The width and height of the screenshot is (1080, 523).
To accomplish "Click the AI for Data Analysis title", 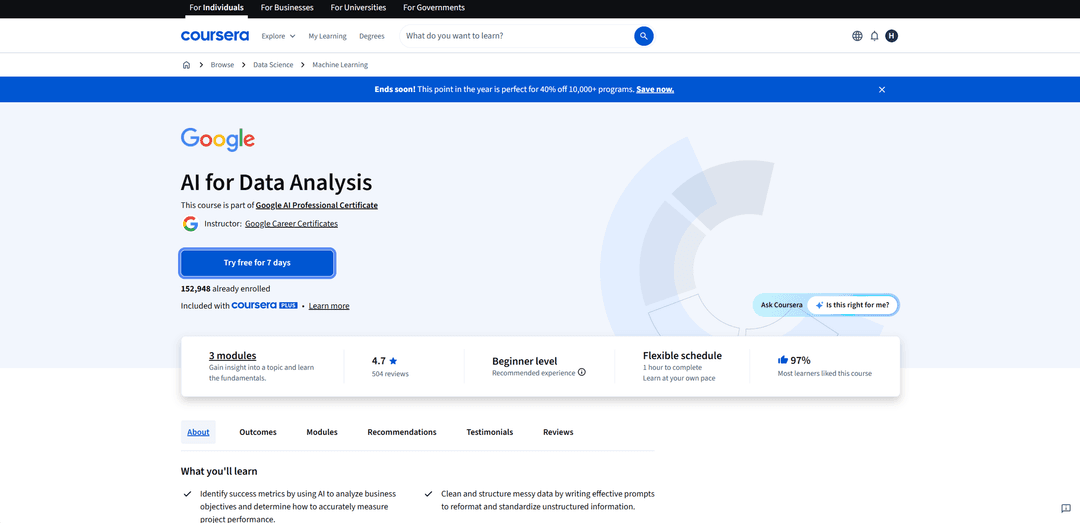I will pyautogui.click(x=276, y=183).
